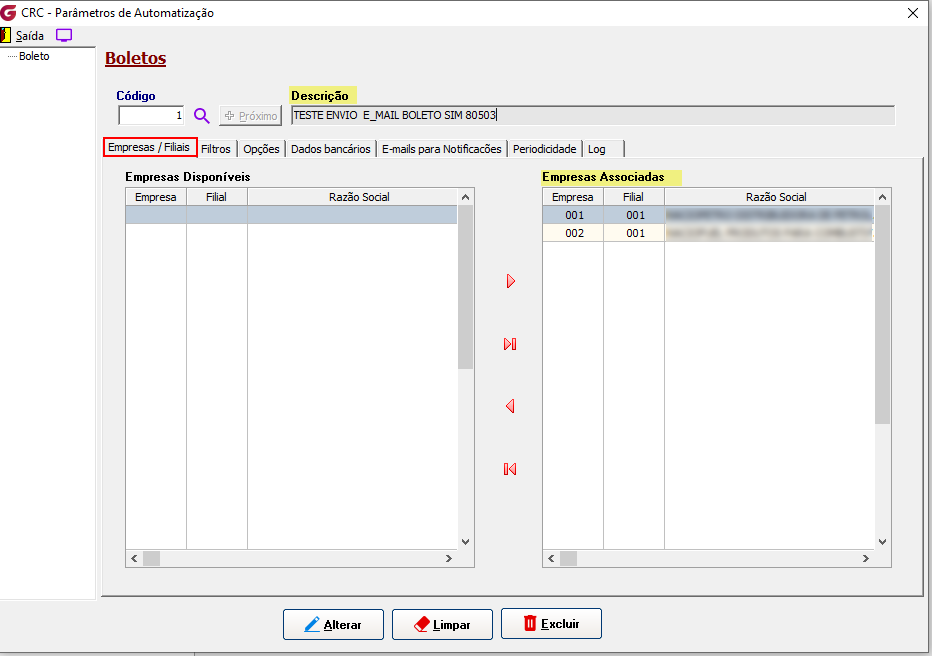The width and height of the screenshot is (932, 656).
Task: Click scroll up arrow in Empresas Associadas
Action: coord(883,197)
